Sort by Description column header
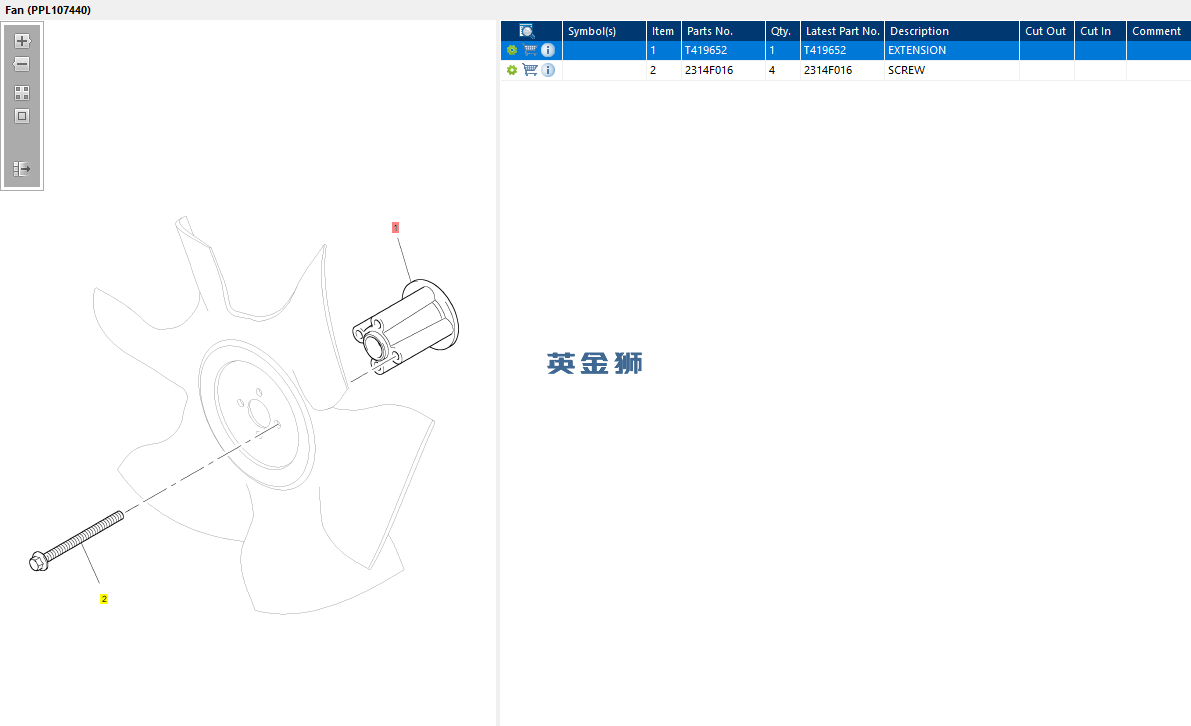The width and height of the screenshot is (1191, 726). tap(952, 31)
